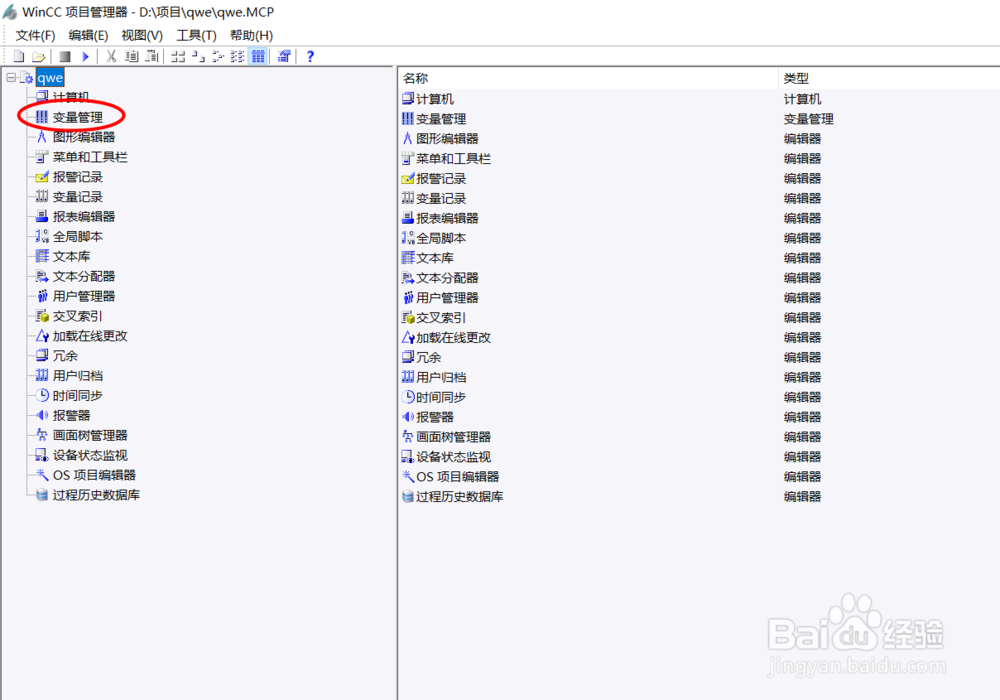Select 报警器 in the left tree
1000x700 pixels.
(71, 415)
